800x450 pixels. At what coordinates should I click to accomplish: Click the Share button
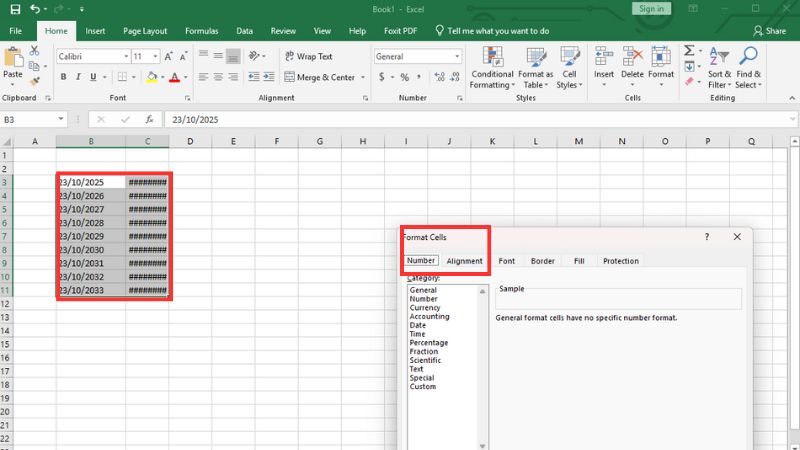tap(769, 31)
